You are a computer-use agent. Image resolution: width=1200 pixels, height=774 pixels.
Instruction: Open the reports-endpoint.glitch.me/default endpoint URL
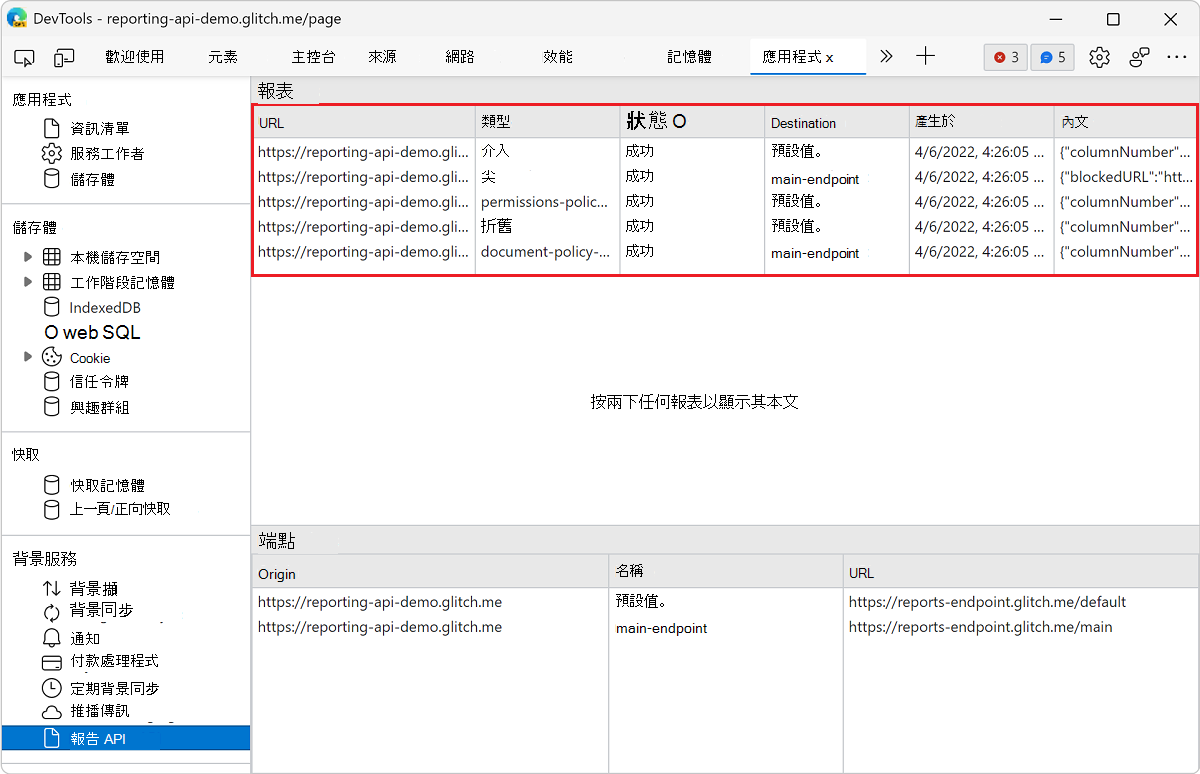point(987,602)
